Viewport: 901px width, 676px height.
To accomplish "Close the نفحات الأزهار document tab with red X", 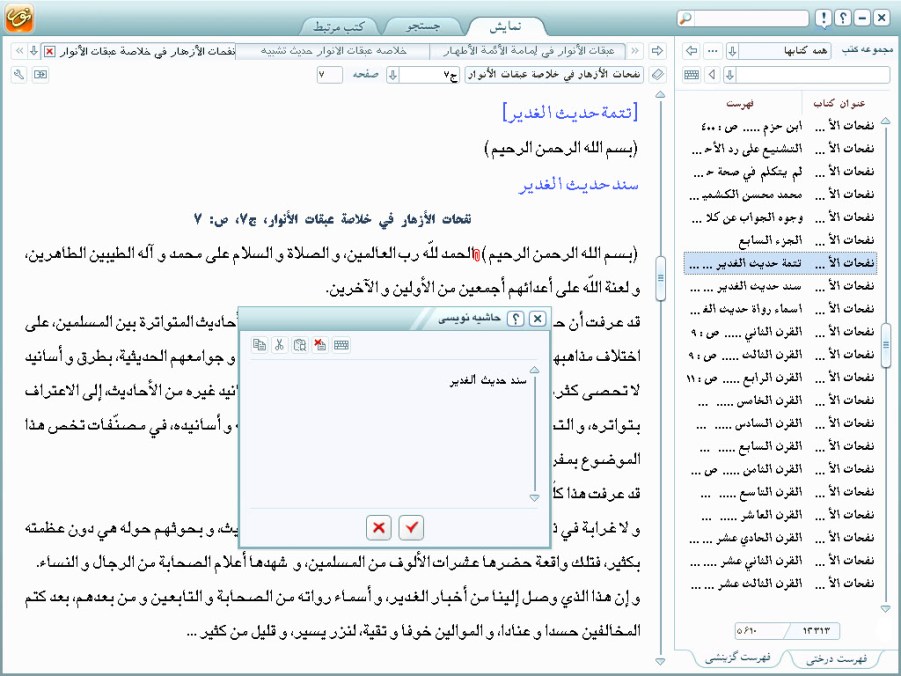I will tap(50, 51).
